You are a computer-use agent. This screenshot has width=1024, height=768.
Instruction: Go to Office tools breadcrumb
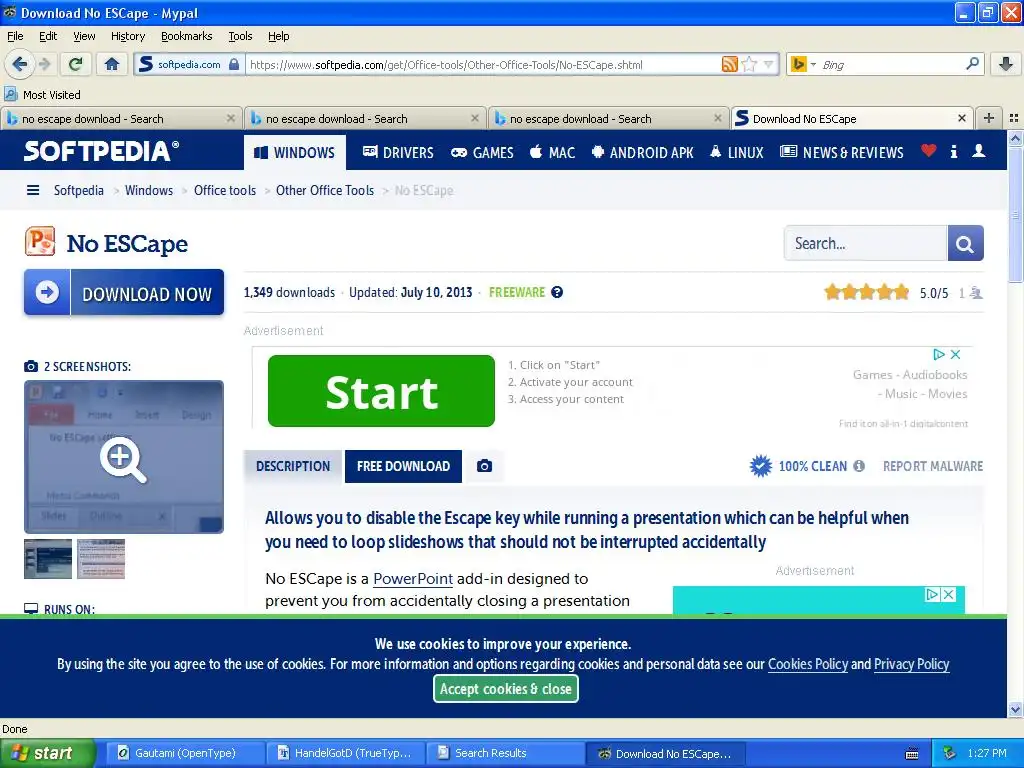[x=225, y=190]
